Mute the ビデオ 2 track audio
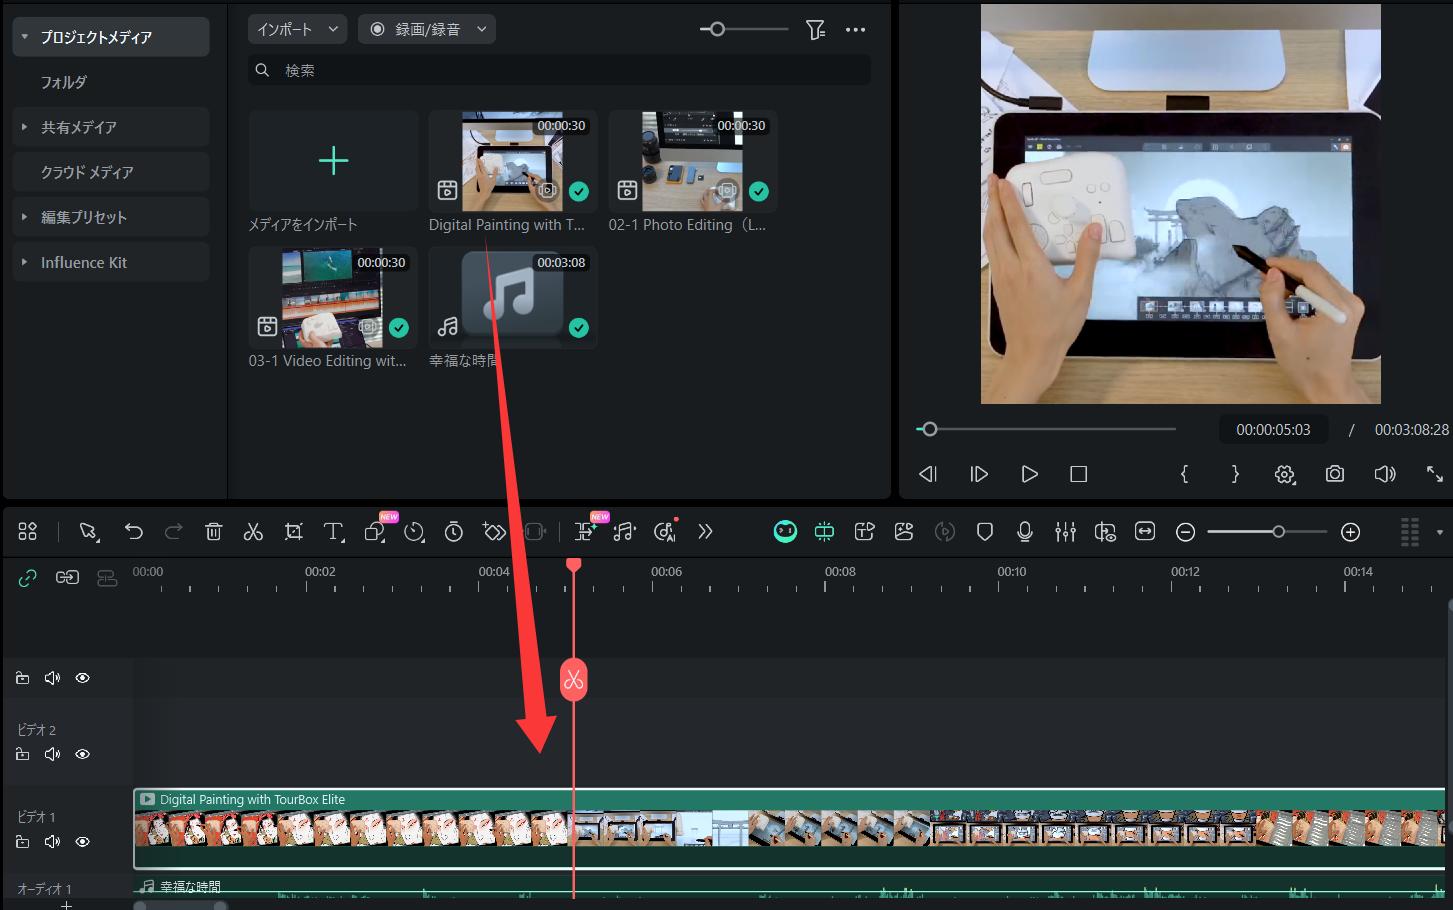The image size is (1453, 910). tap(52, 754)
